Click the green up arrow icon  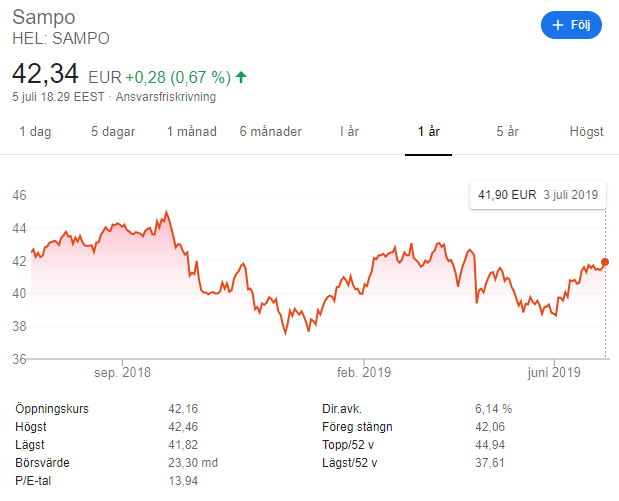tap(241, 77)
